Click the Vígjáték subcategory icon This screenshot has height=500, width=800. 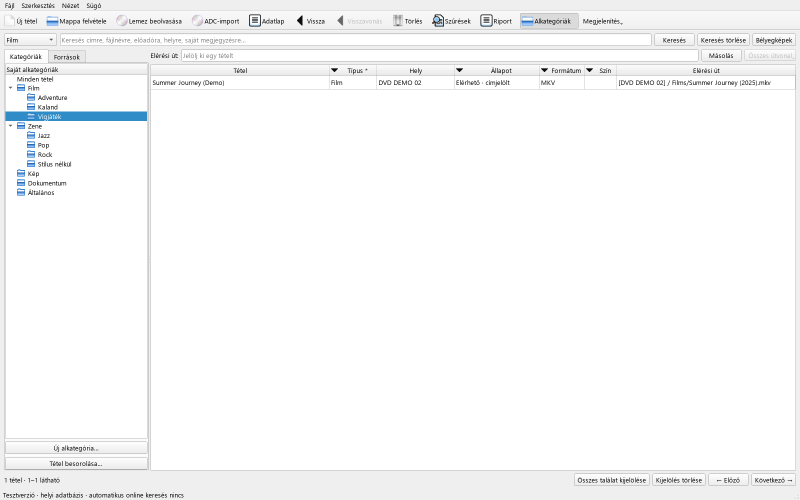click(31, 116)
